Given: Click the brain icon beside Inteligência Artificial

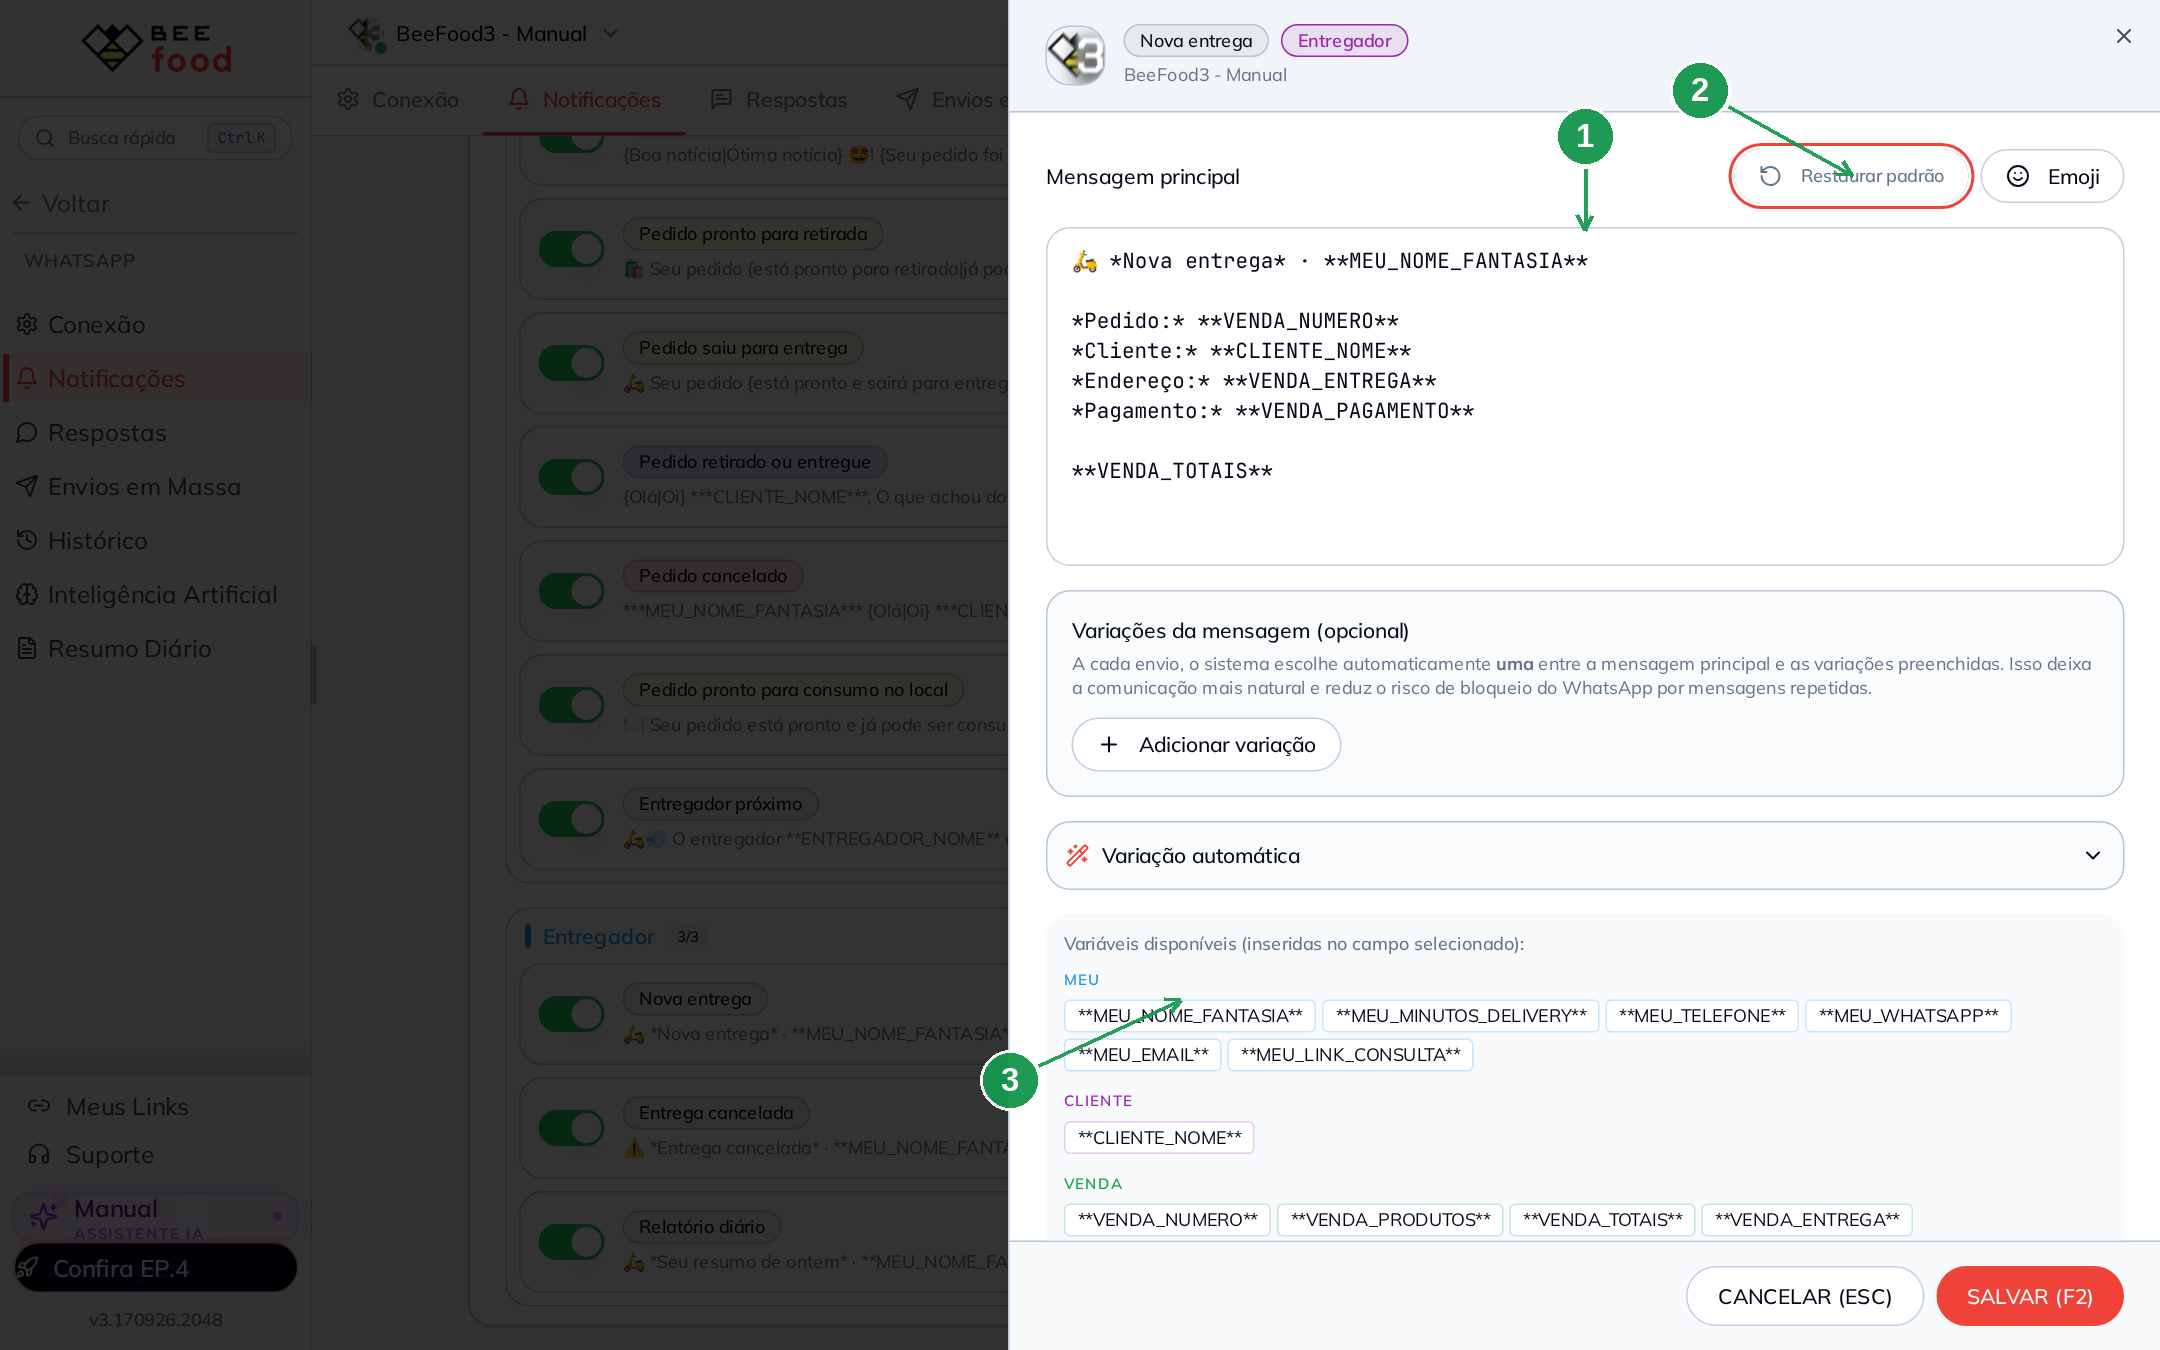Looking at the screenshot, I should 27,594.
